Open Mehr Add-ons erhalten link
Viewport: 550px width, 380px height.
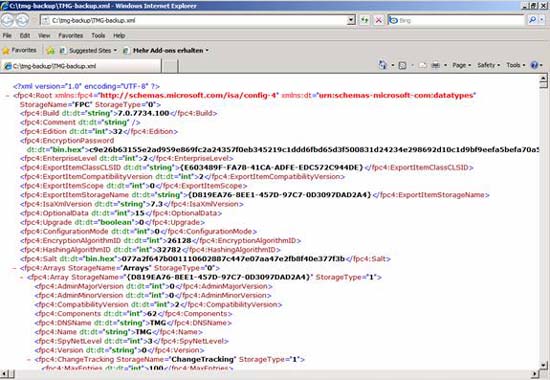pyautogui.click(x=166, y=51)
